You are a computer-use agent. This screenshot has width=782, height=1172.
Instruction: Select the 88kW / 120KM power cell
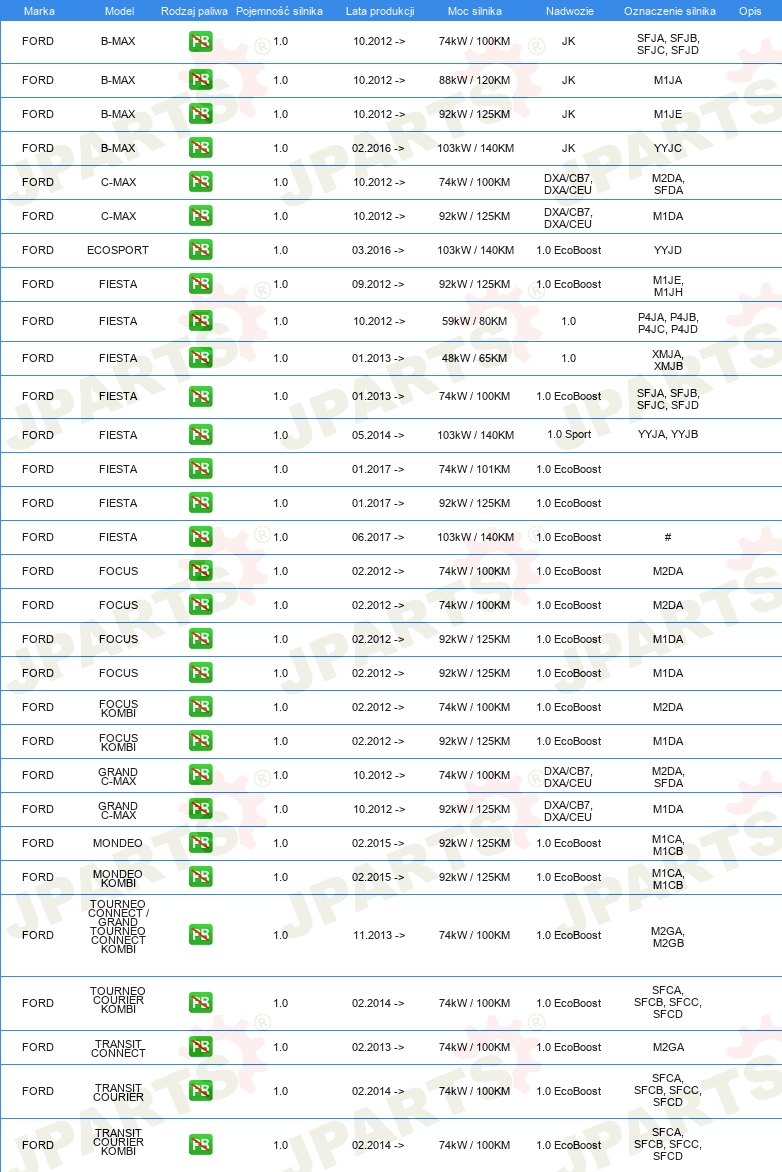(475, 81)
